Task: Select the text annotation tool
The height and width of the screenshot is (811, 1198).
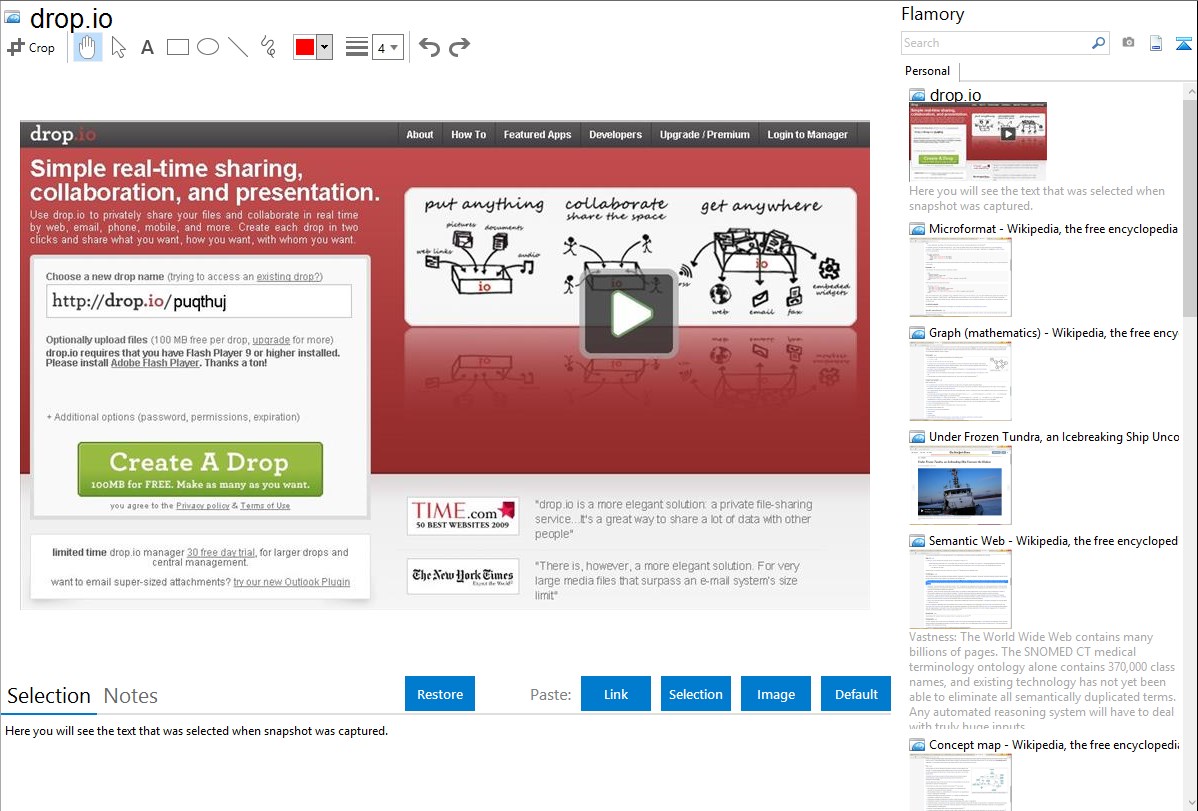Action: [x=147, y=47]
